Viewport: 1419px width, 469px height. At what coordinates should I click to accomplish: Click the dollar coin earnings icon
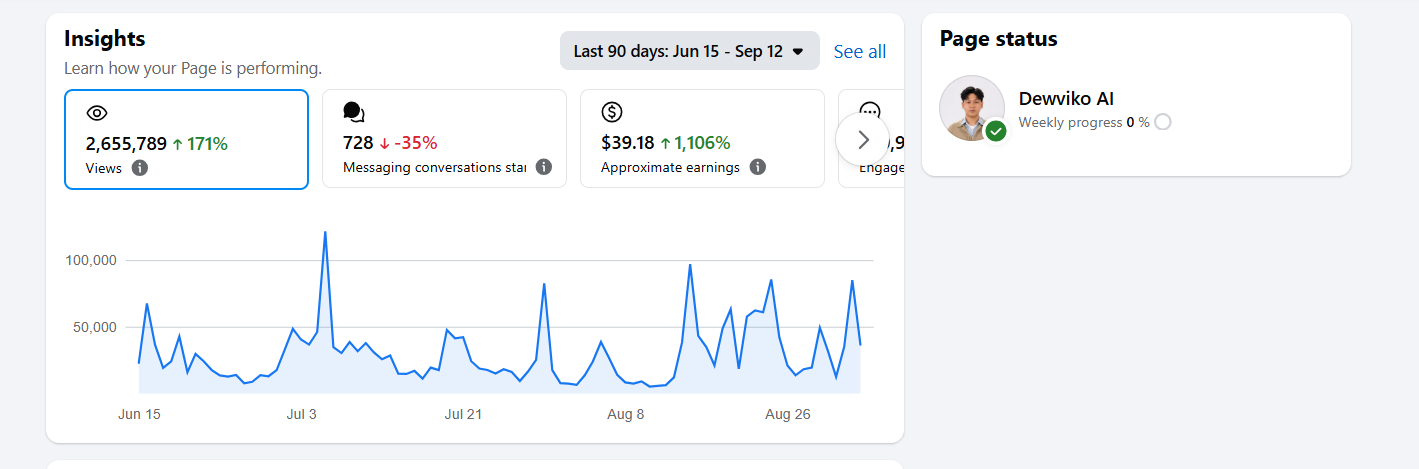612,112
